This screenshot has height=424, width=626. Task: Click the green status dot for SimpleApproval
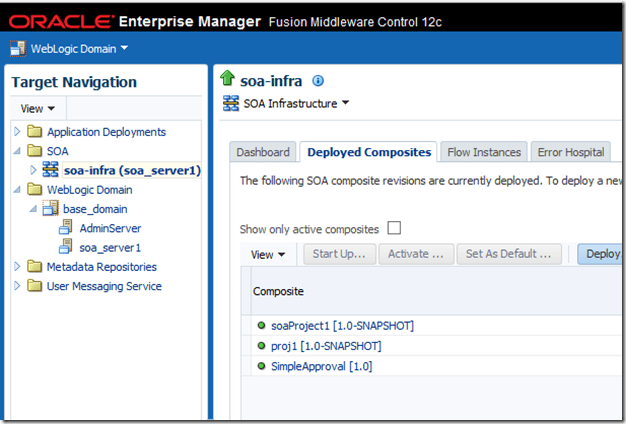261,365
